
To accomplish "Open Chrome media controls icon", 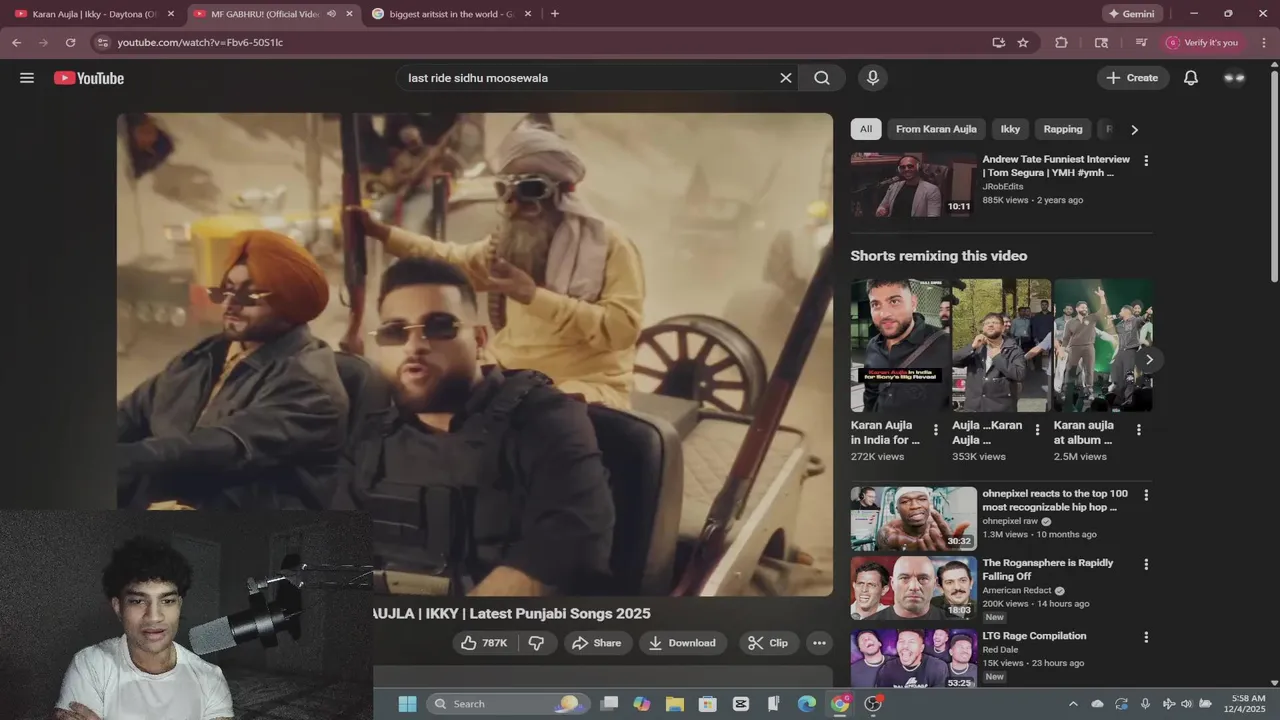I will [x=1141, y=42].
